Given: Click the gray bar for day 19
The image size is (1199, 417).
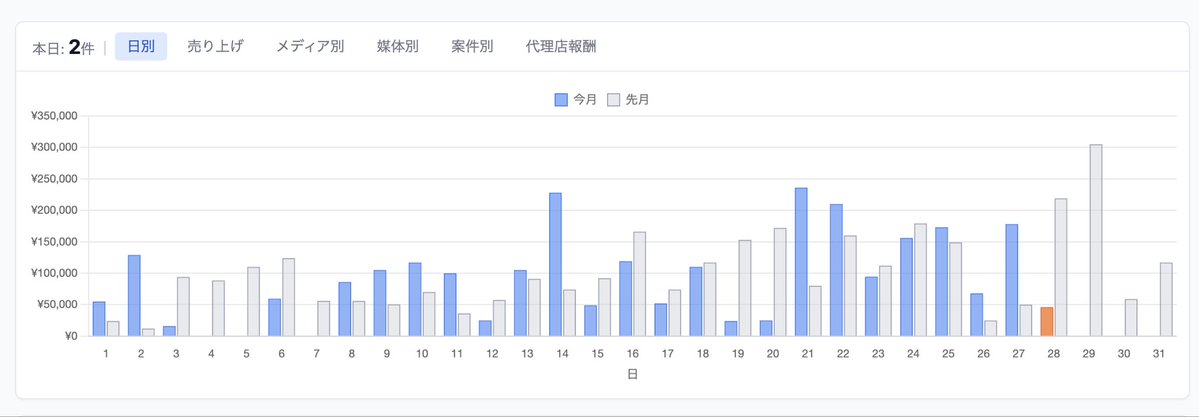Looking at the screenshot, I should [x=745, y=288].
